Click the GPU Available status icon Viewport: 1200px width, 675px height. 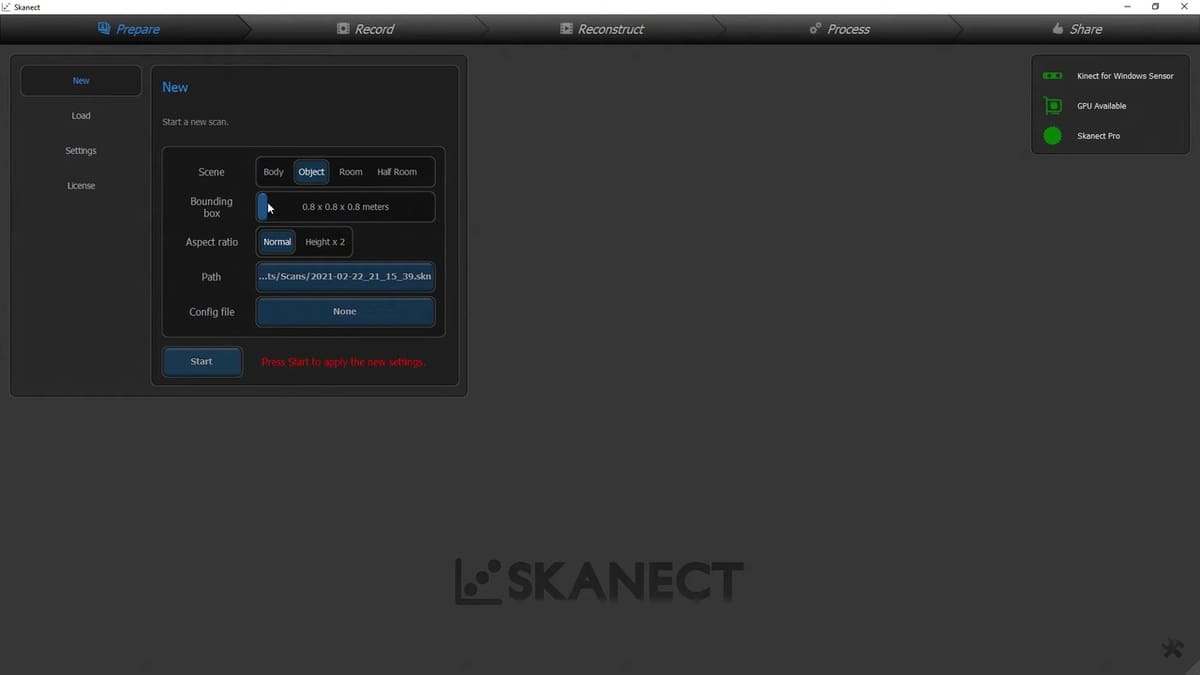pyautogui.click(x=1052, y=106)
